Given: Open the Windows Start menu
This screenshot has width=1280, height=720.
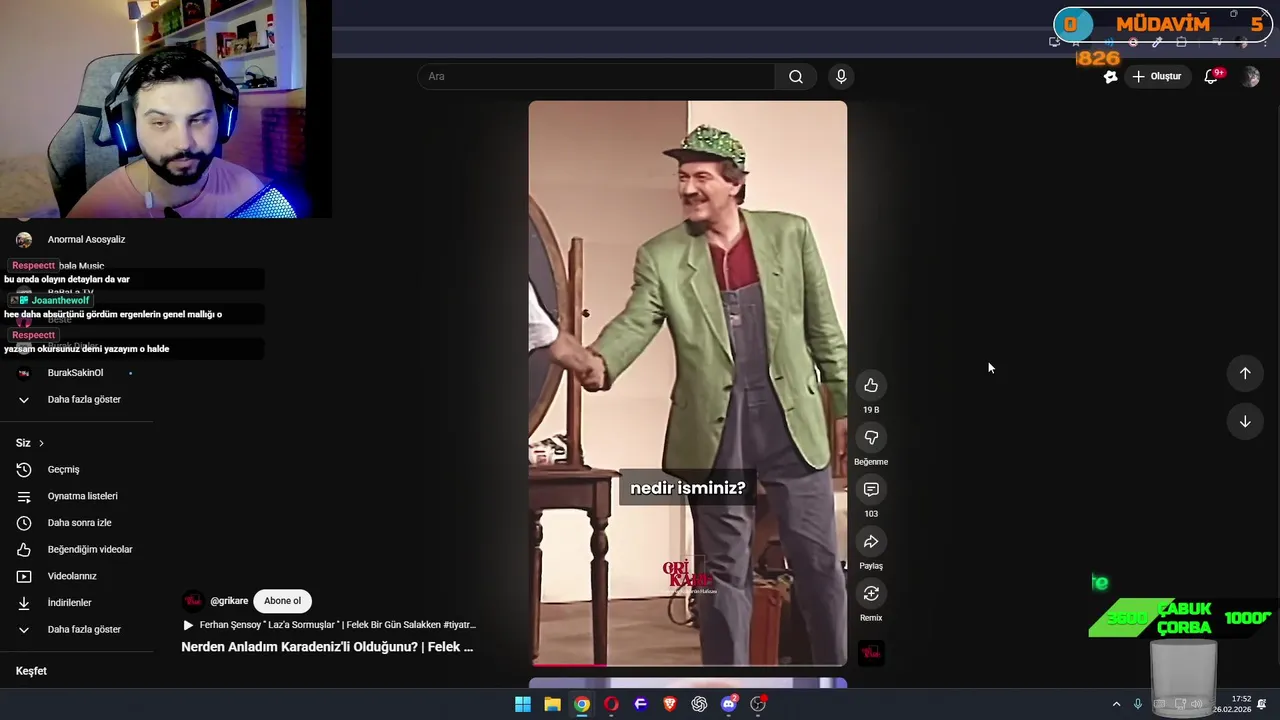Looking at the screenshot, I should pyautogui.click(x=523, y=704).
